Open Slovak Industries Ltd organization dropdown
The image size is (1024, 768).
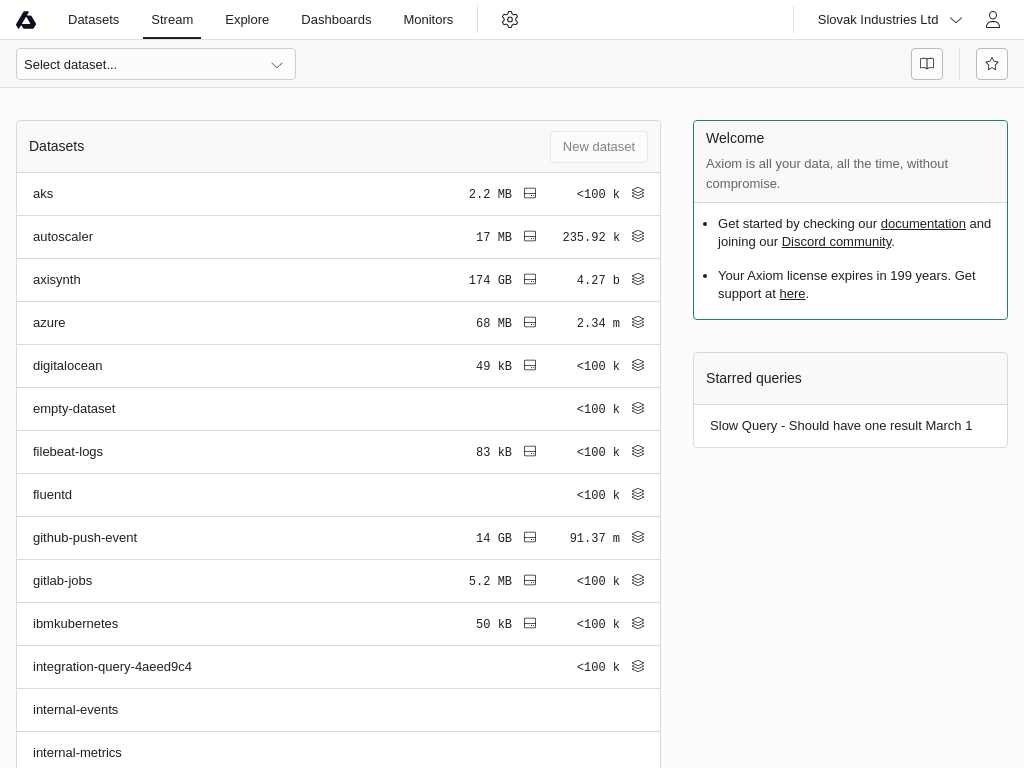pyautogui.click(x=889, y=20)
